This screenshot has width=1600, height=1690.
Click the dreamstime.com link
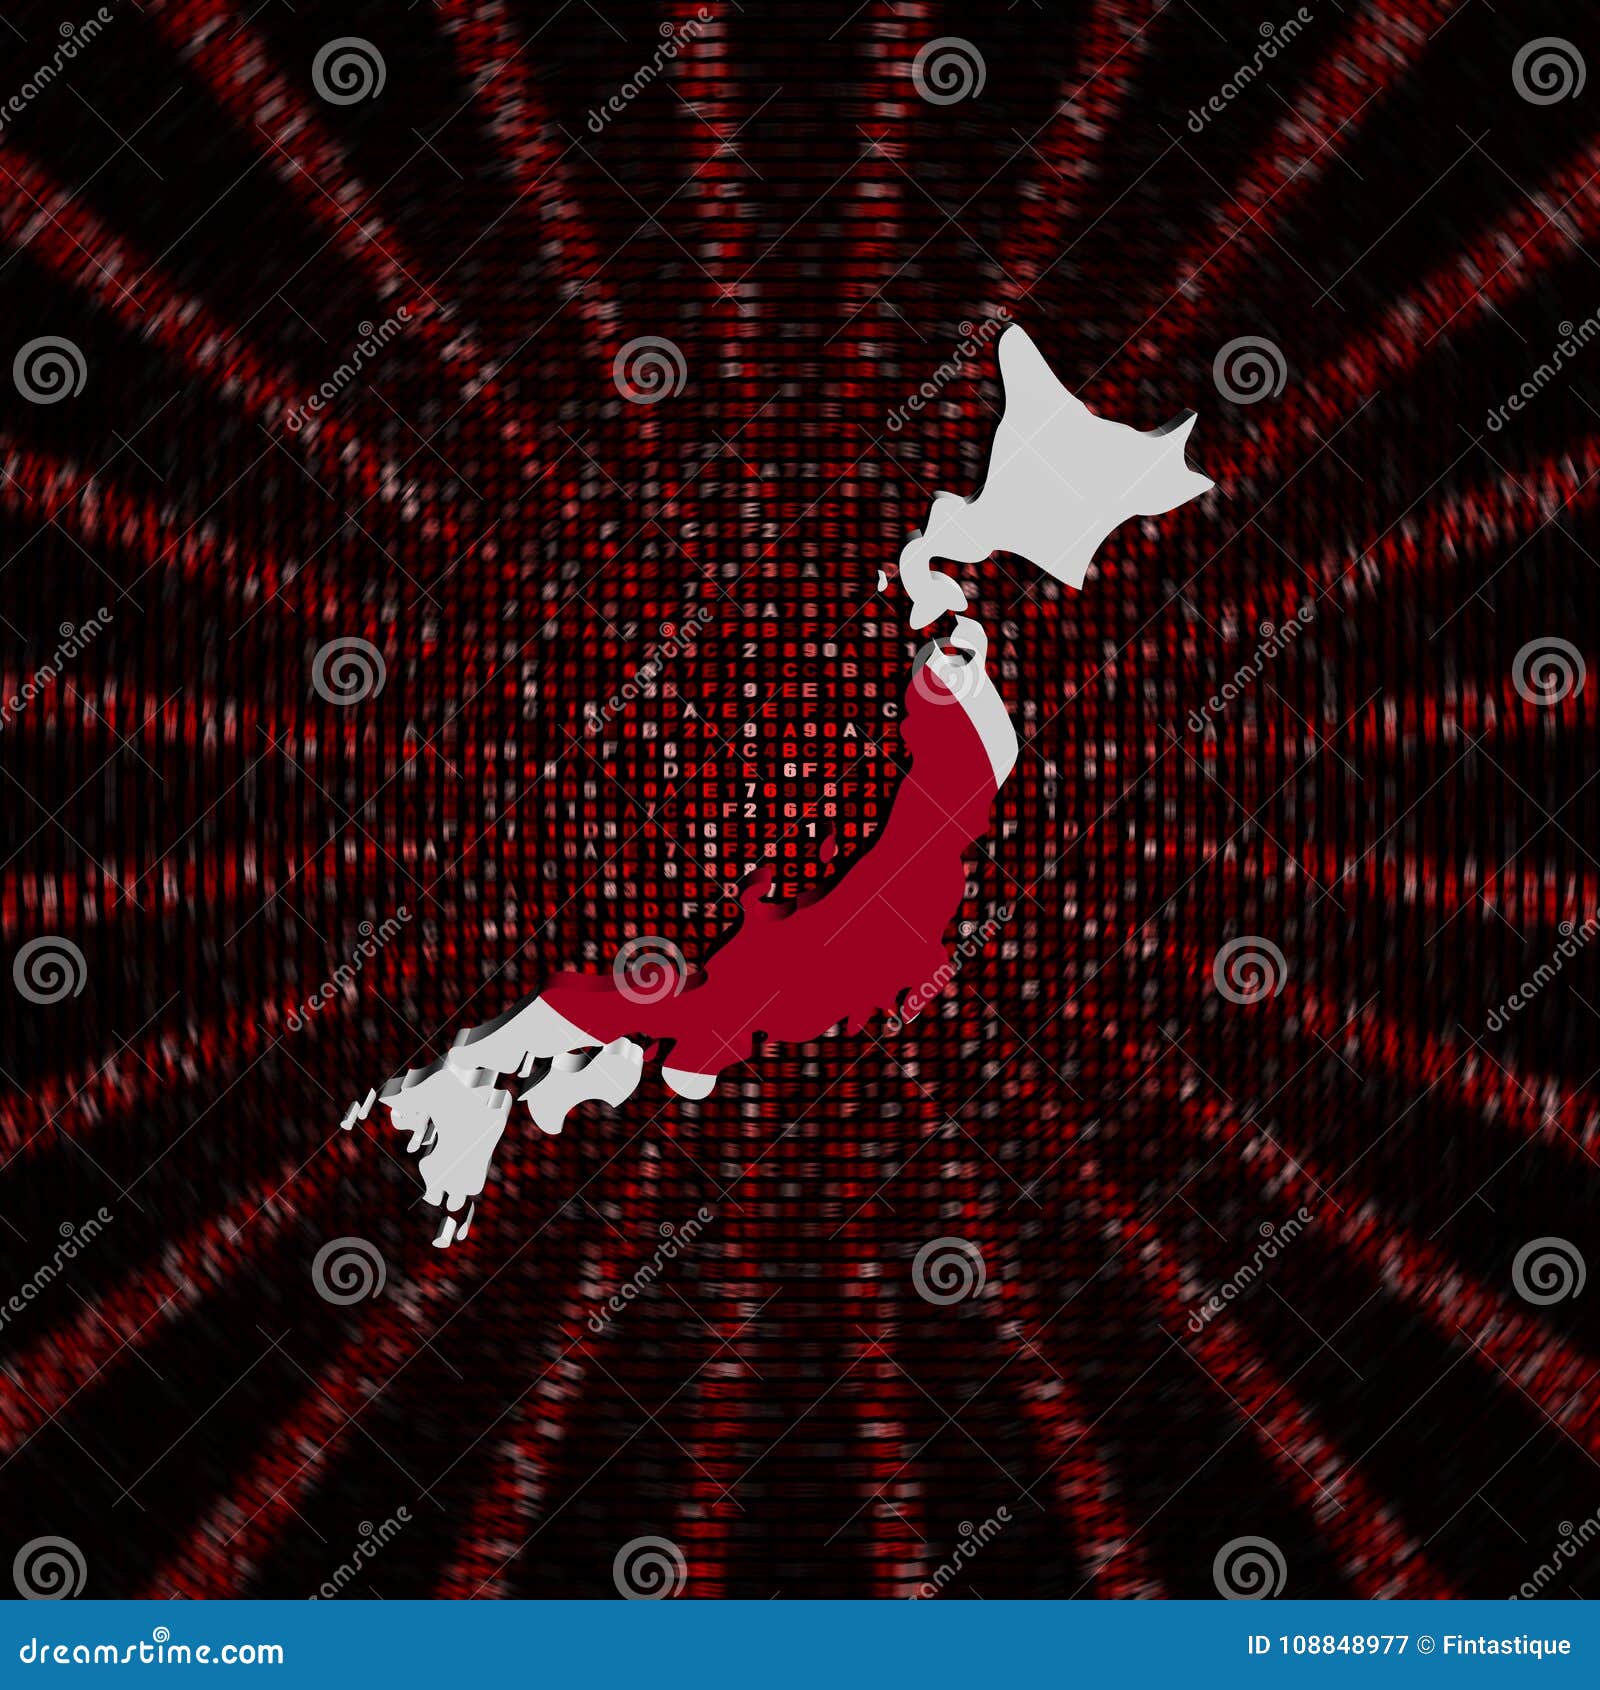(150, 1650)
